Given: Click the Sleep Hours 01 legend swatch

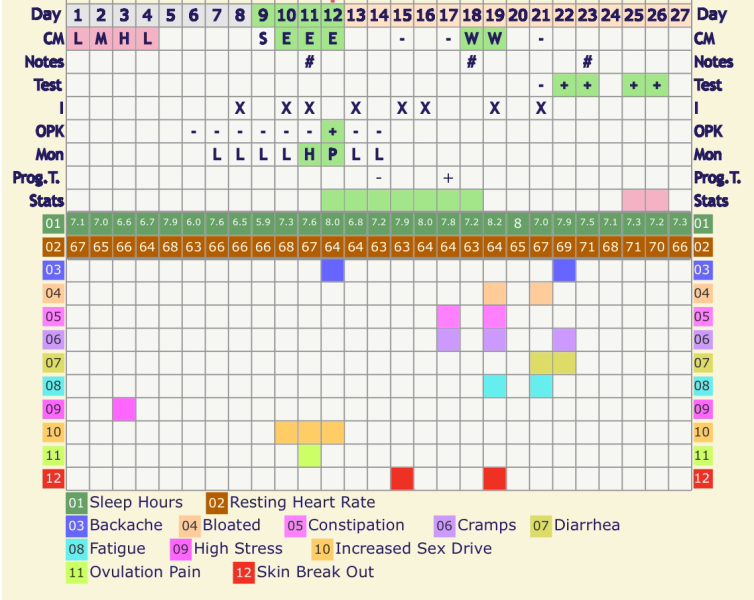Looking at the screenshot, I should tap(77, 503).
